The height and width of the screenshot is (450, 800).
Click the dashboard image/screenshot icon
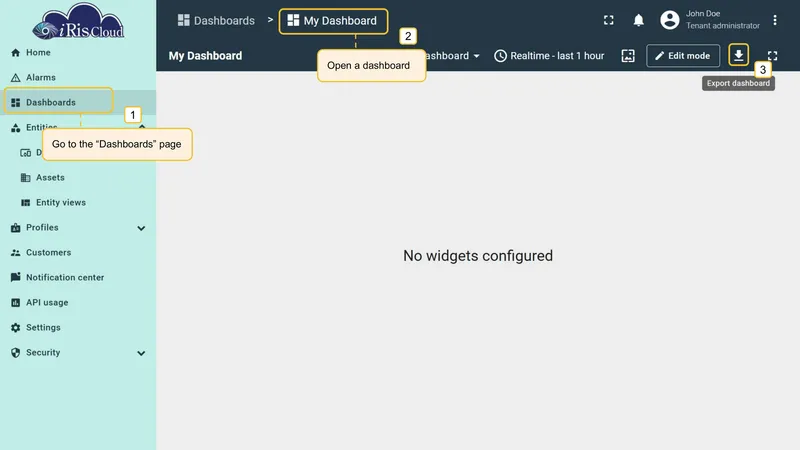[628, 56]
